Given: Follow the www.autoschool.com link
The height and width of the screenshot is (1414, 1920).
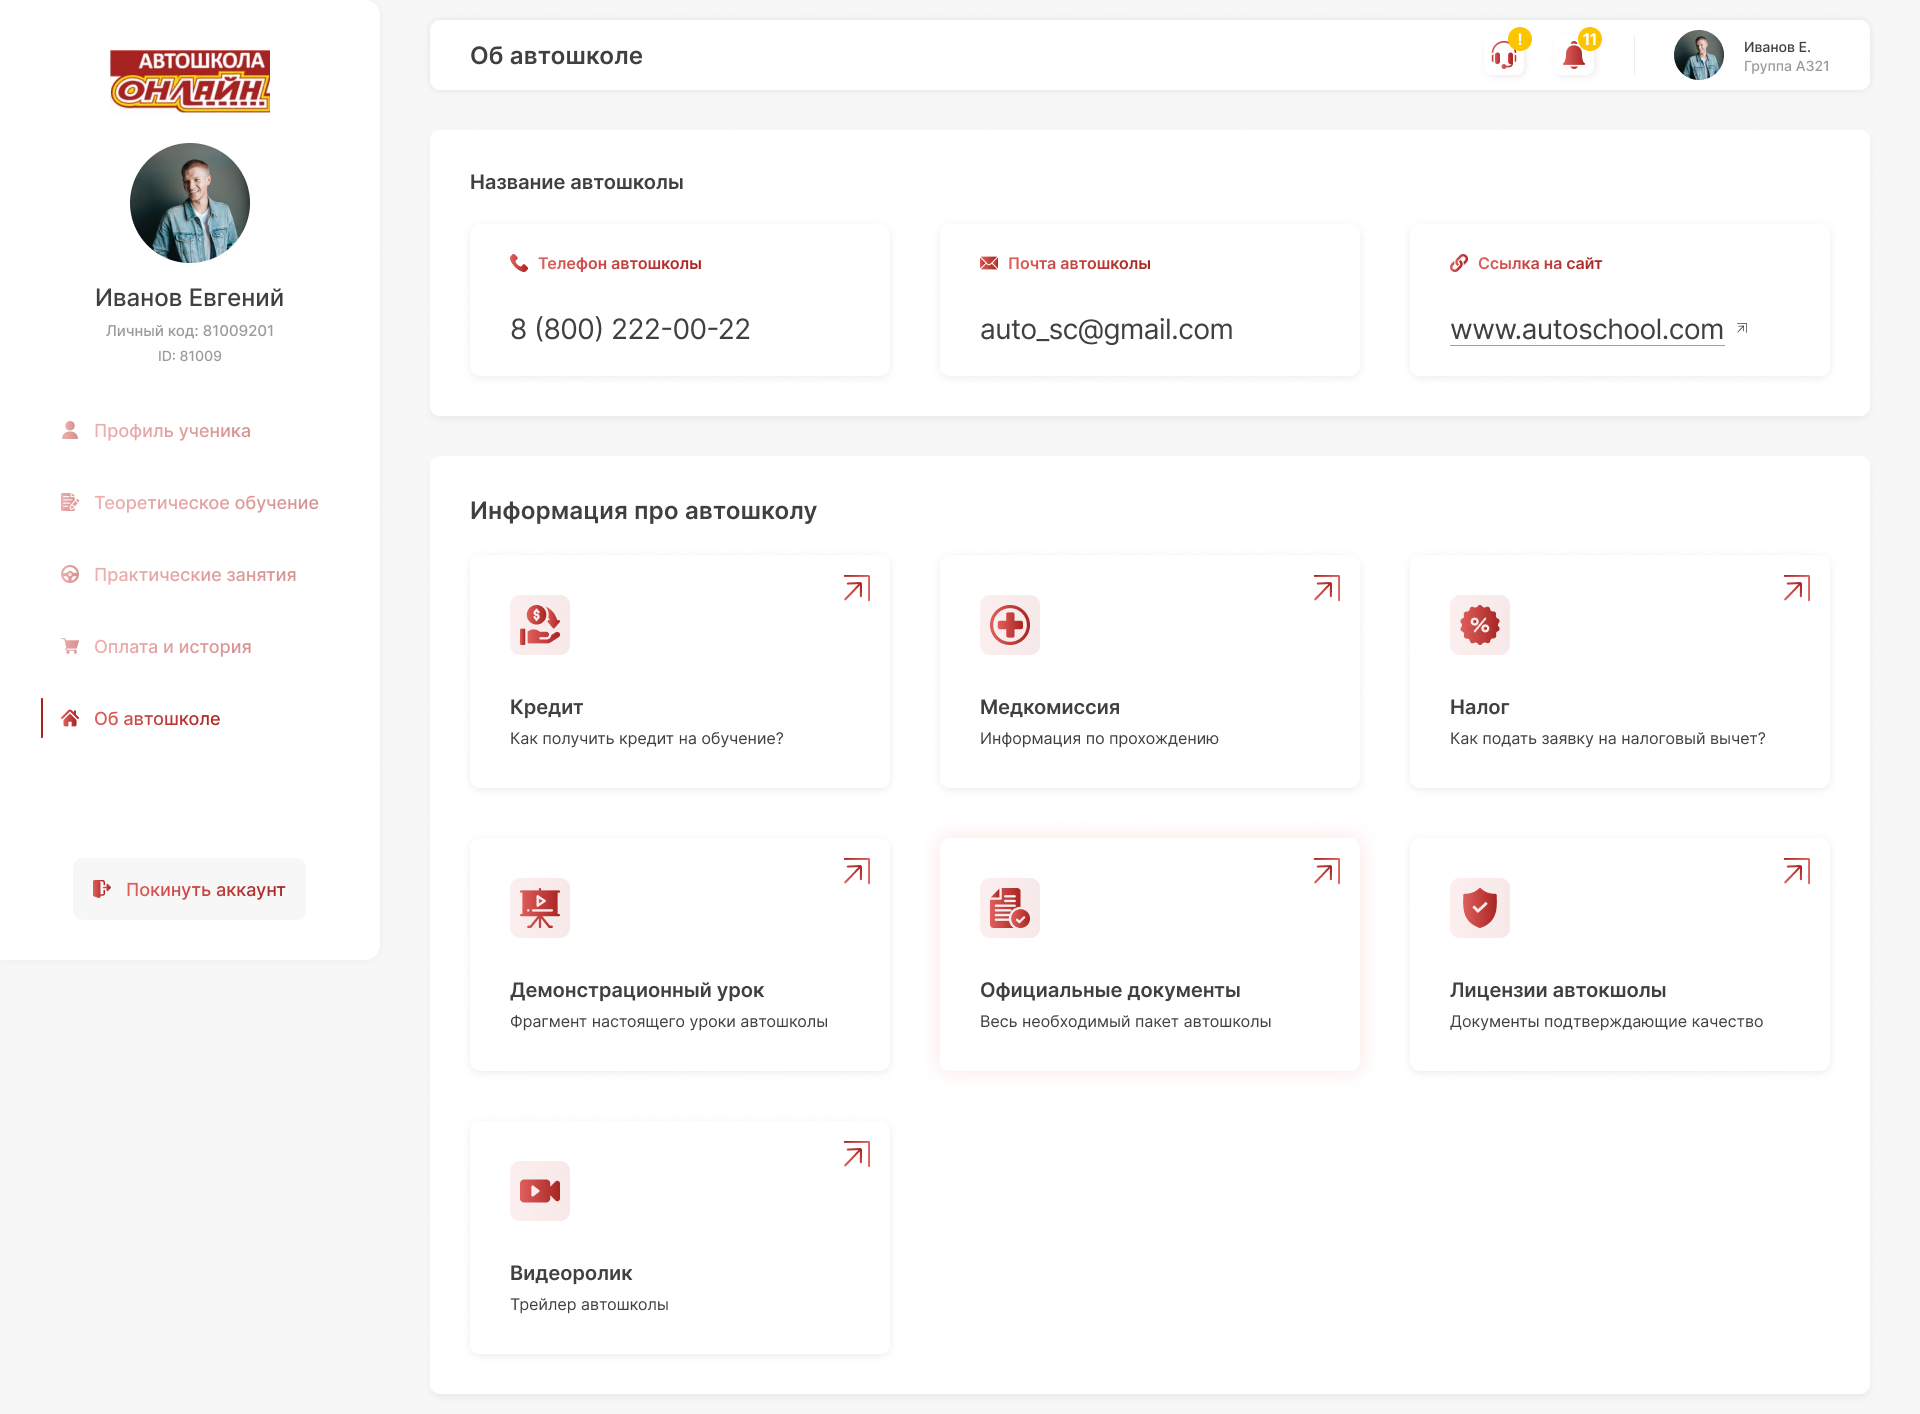Looking at the screenshot, I should (x=1587, y=329).
